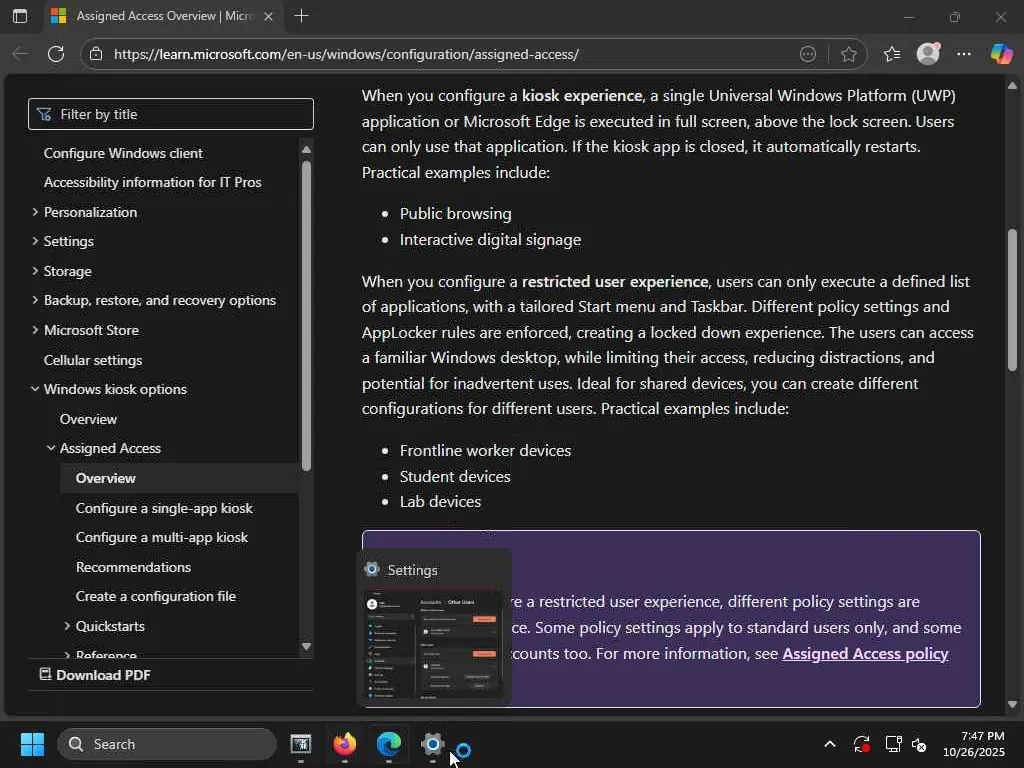Open Settings gear on the taskbar
This screenshot has width=1024, height=768.
(432, 744)
